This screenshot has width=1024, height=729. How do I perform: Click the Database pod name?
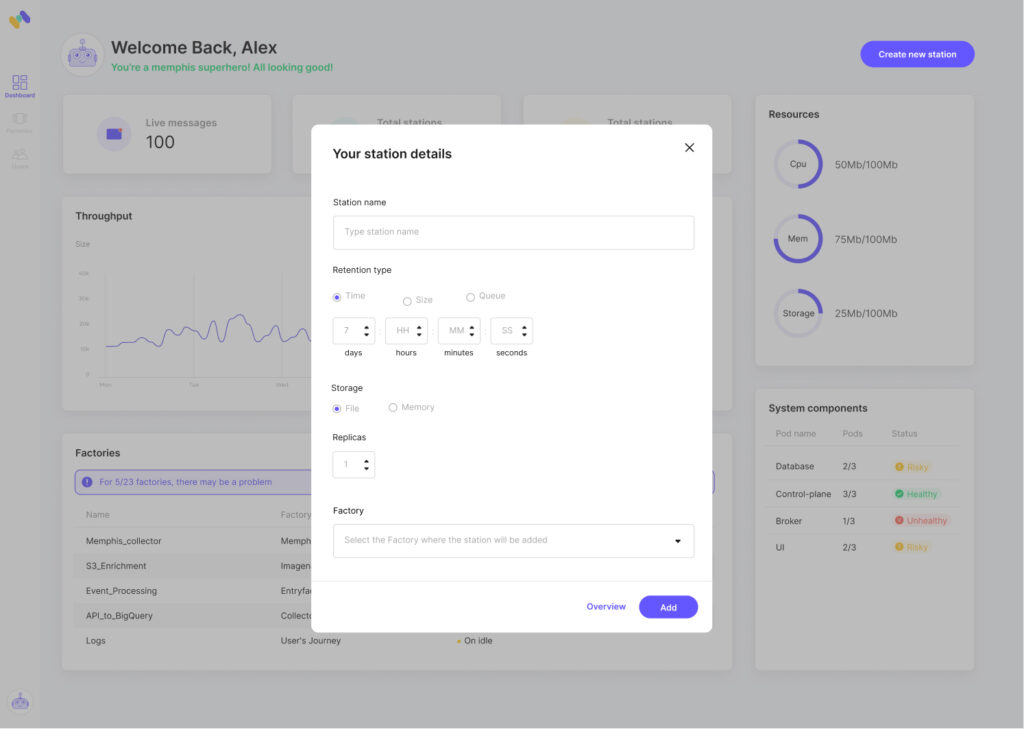point(795,466)
